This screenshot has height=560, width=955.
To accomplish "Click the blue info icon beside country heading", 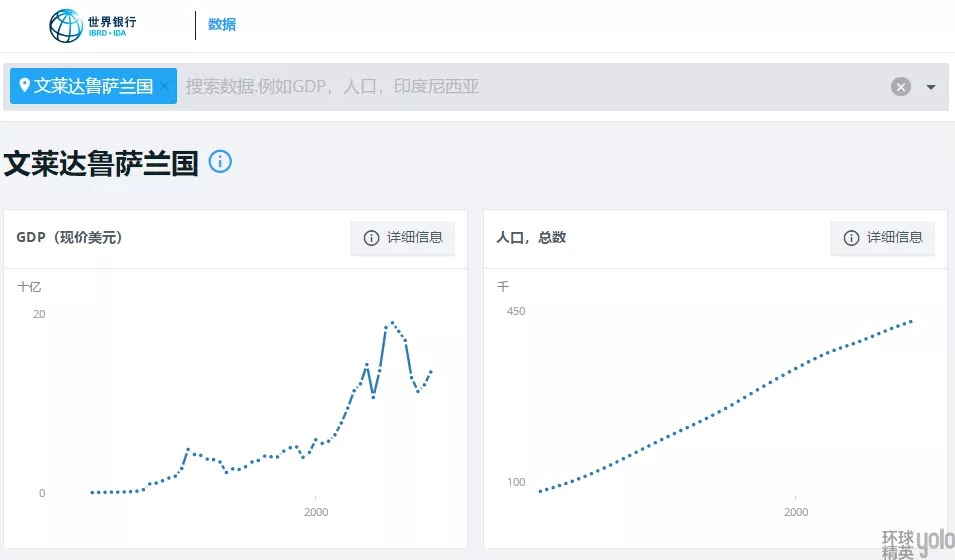I will (220, 161).
